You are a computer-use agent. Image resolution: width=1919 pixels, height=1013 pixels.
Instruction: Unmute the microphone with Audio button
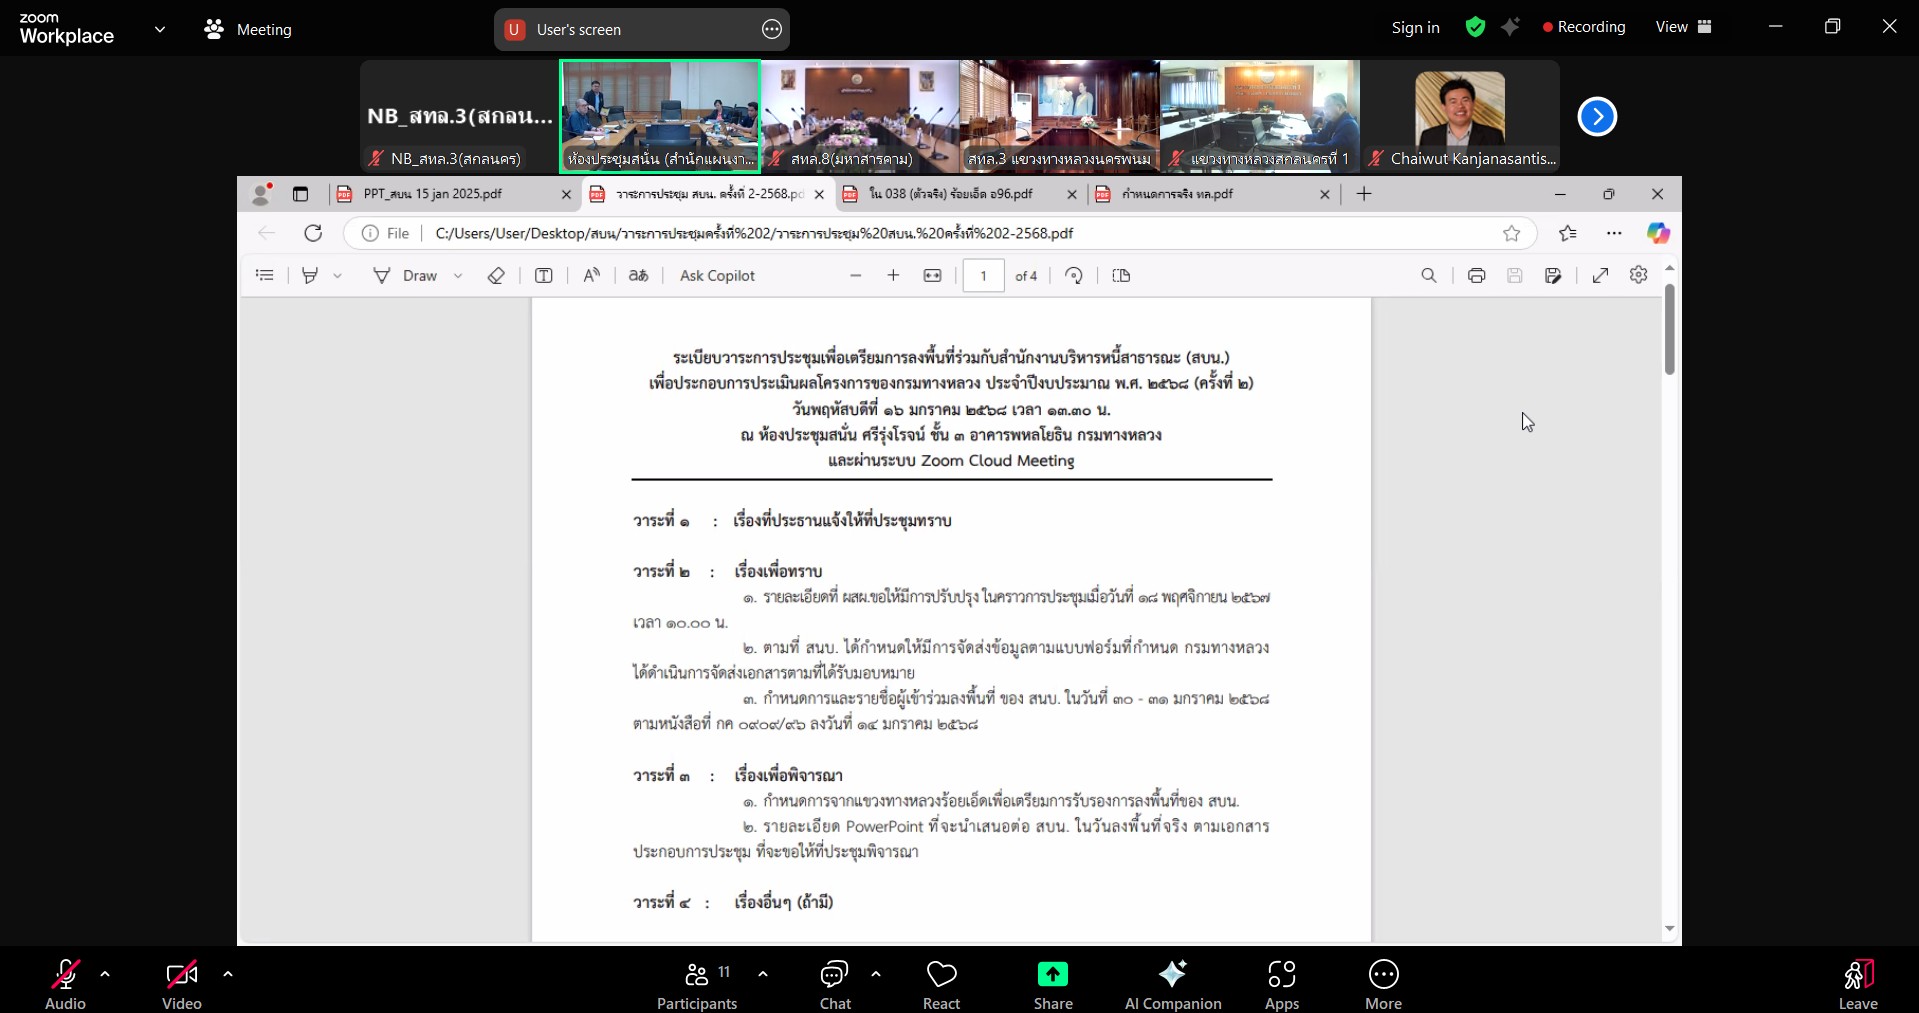(66, 984)
